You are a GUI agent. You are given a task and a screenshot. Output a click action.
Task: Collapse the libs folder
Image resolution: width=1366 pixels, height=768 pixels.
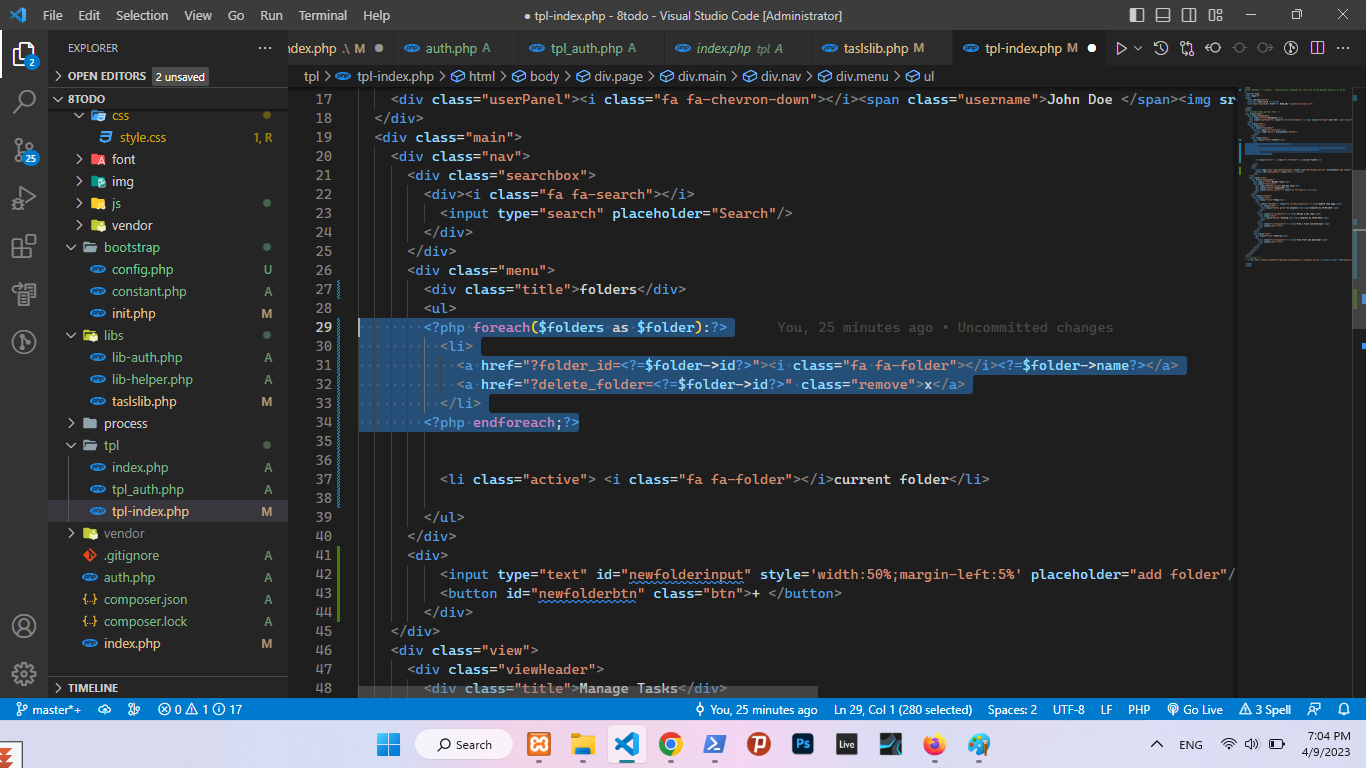click(x=168, y=335)
